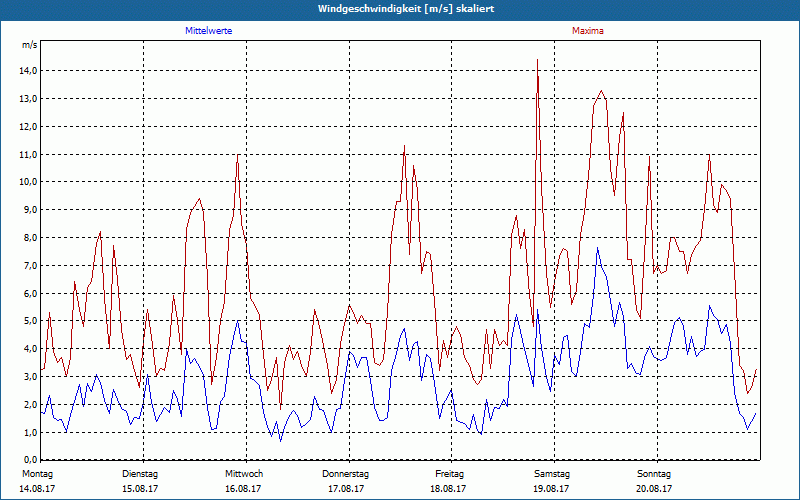
Task: Click the red Maxima peak above 14,0 on Friday
Action: (537, 60)
